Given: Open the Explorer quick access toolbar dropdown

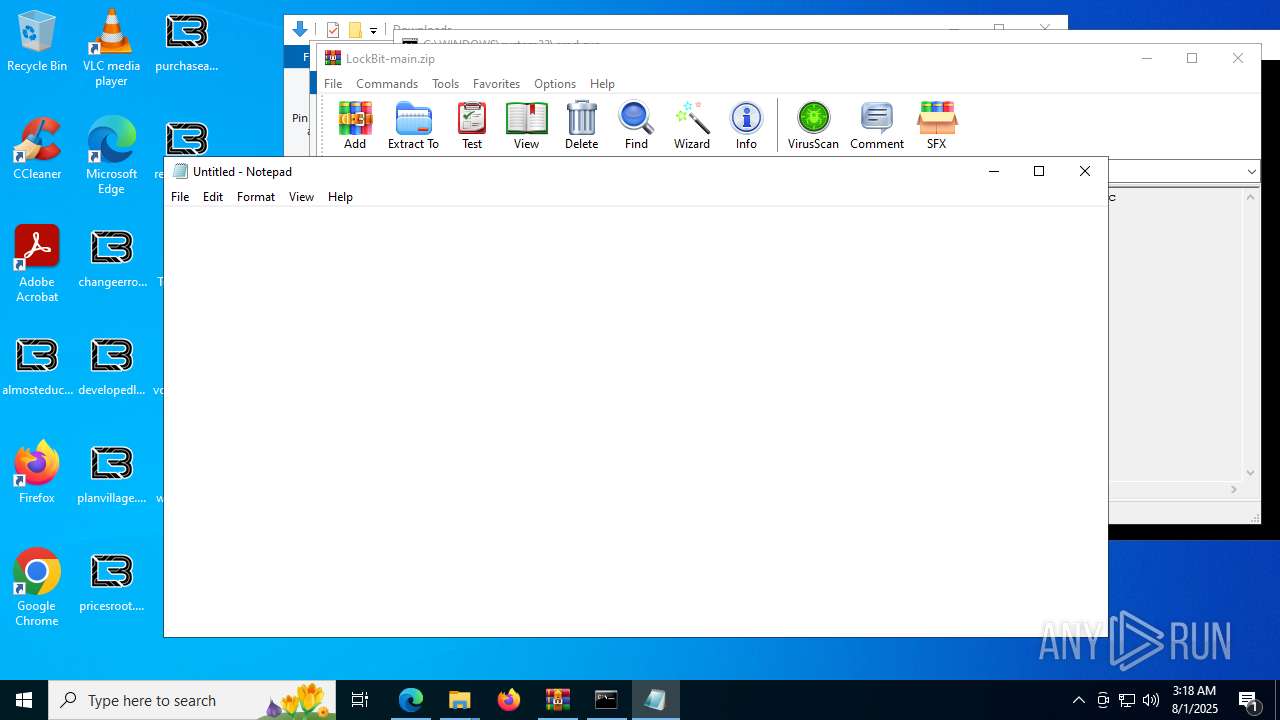Looking at the screenshot, I should (373, 31).
